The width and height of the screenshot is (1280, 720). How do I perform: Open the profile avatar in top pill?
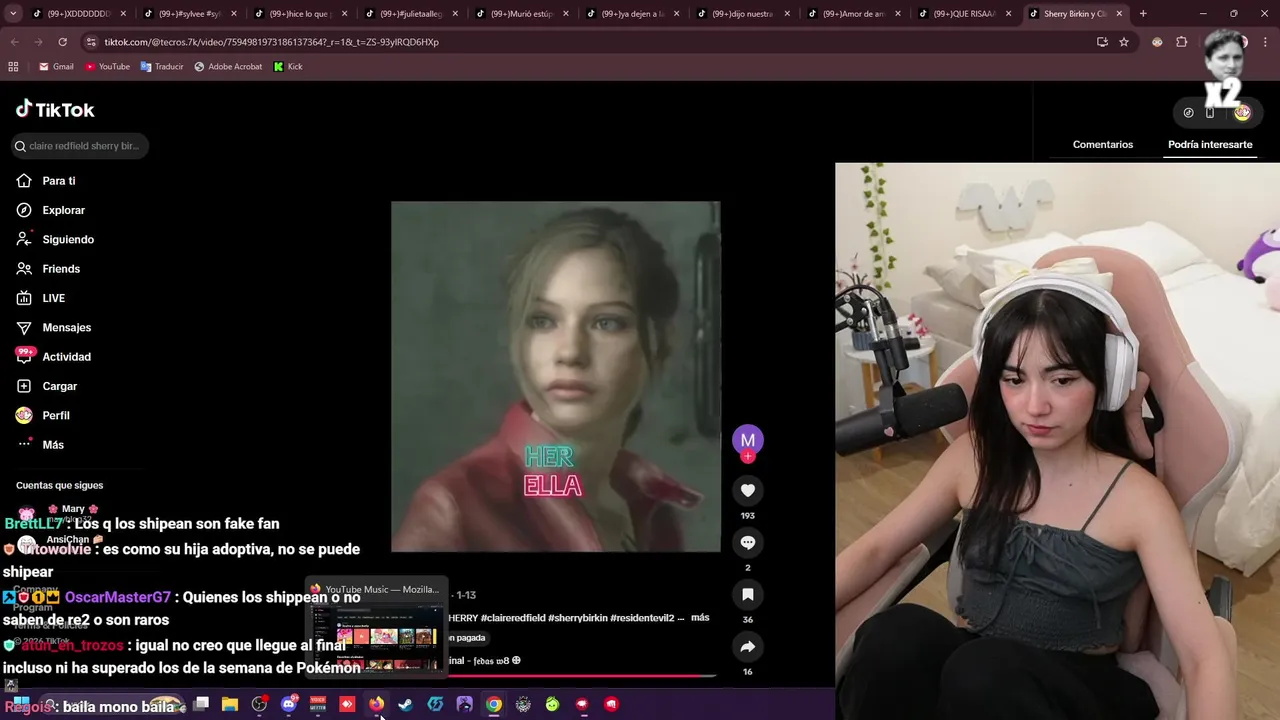[x=1242, y=113]
